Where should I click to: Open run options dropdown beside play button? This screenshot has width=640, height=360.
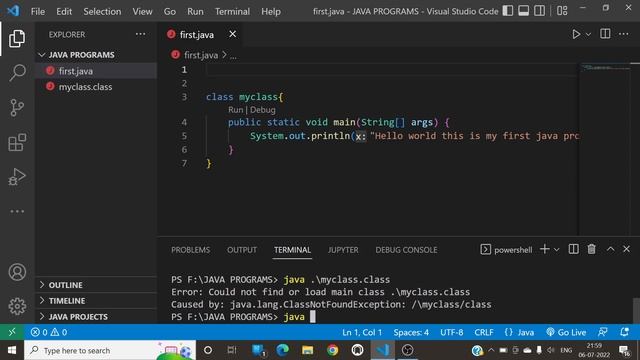[588, 35]
